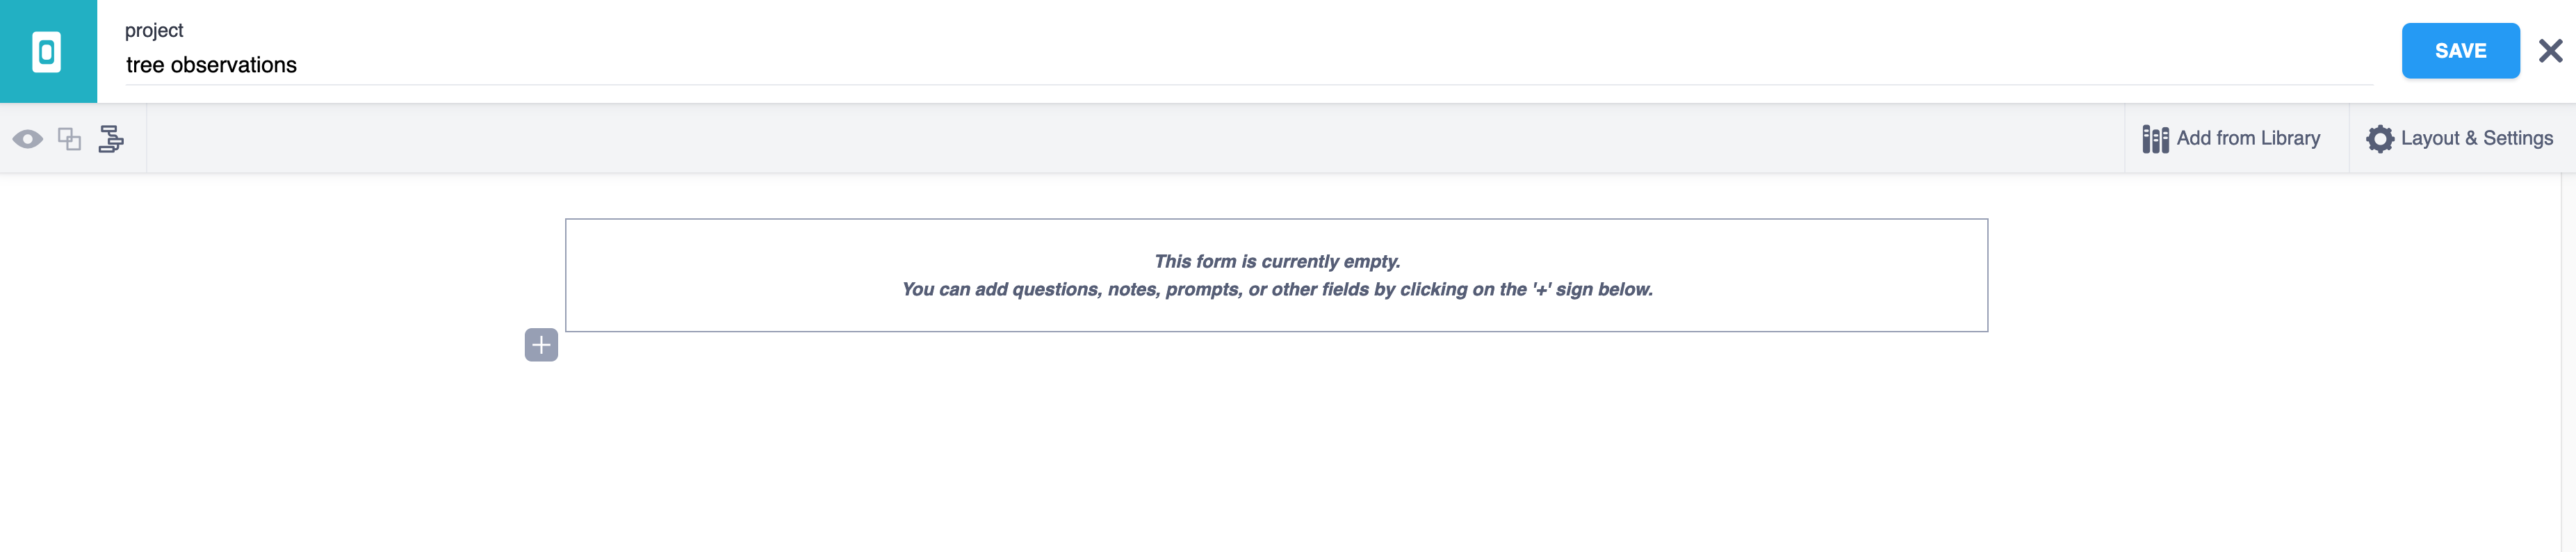This screenshot has width=2576, height=552.
Task: Click the line mentioning the '+' sign below
Action: (x=1277, y=289)
